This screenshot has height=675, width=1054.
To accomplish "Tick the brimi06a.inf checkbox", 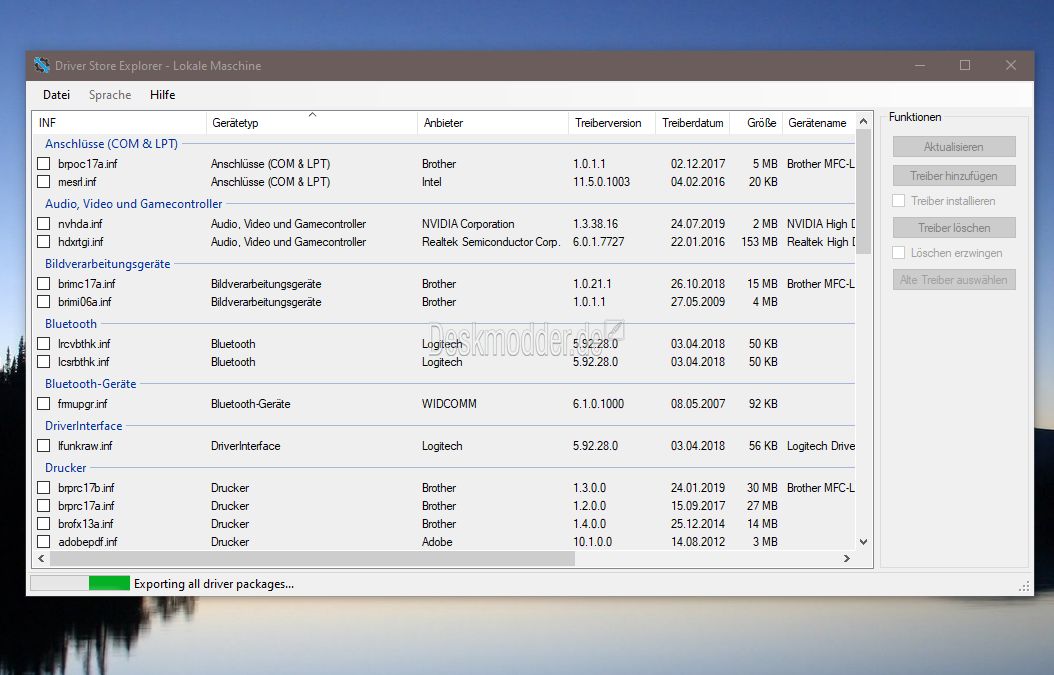I will point(44,302).
